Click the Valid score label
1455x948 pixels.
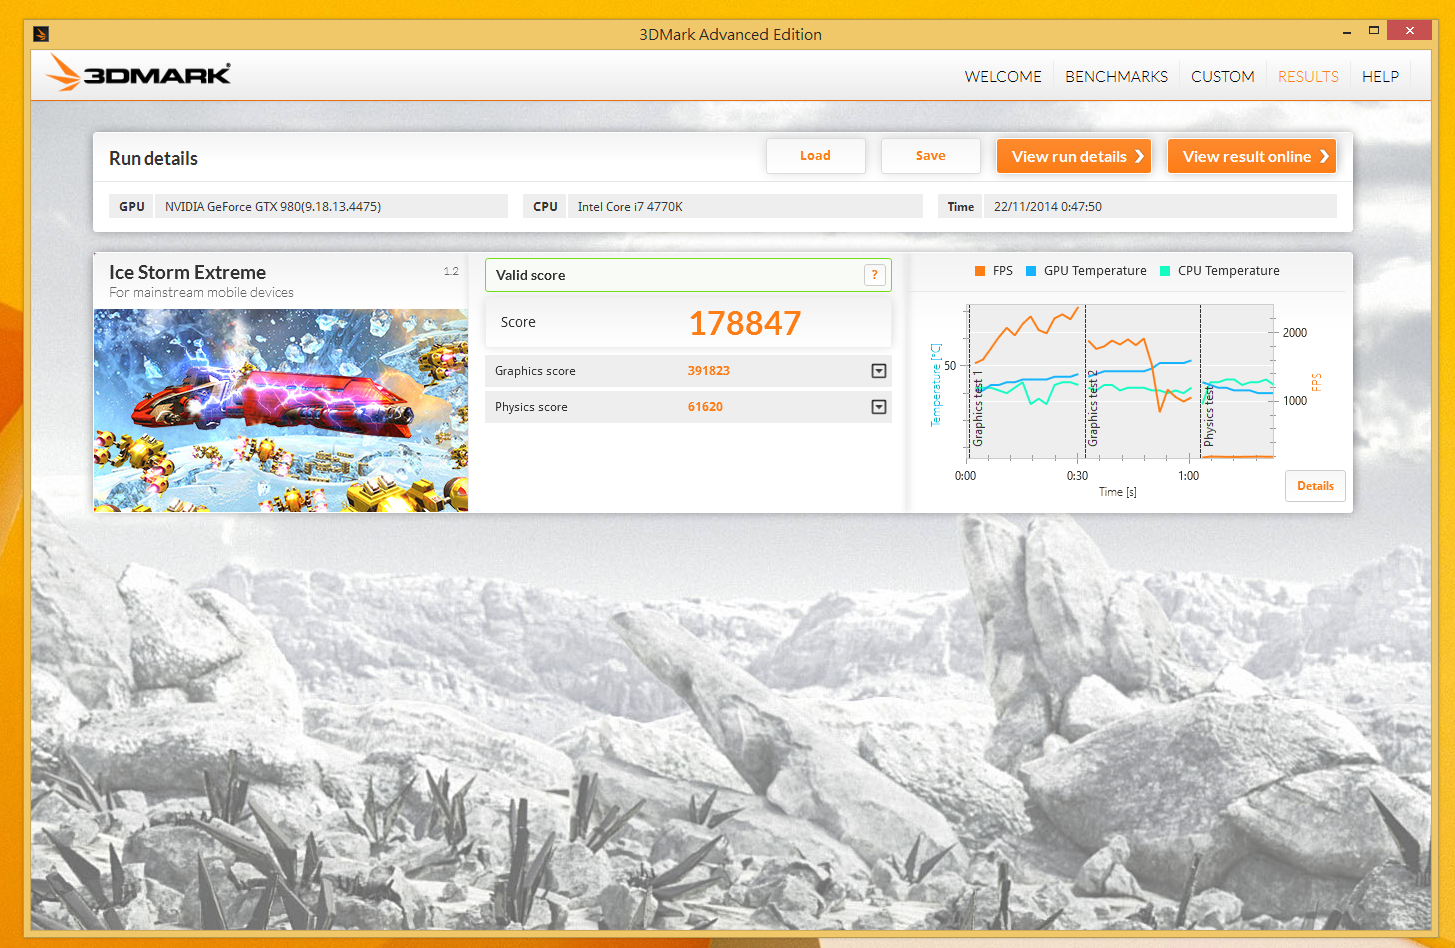pos(530,275)
